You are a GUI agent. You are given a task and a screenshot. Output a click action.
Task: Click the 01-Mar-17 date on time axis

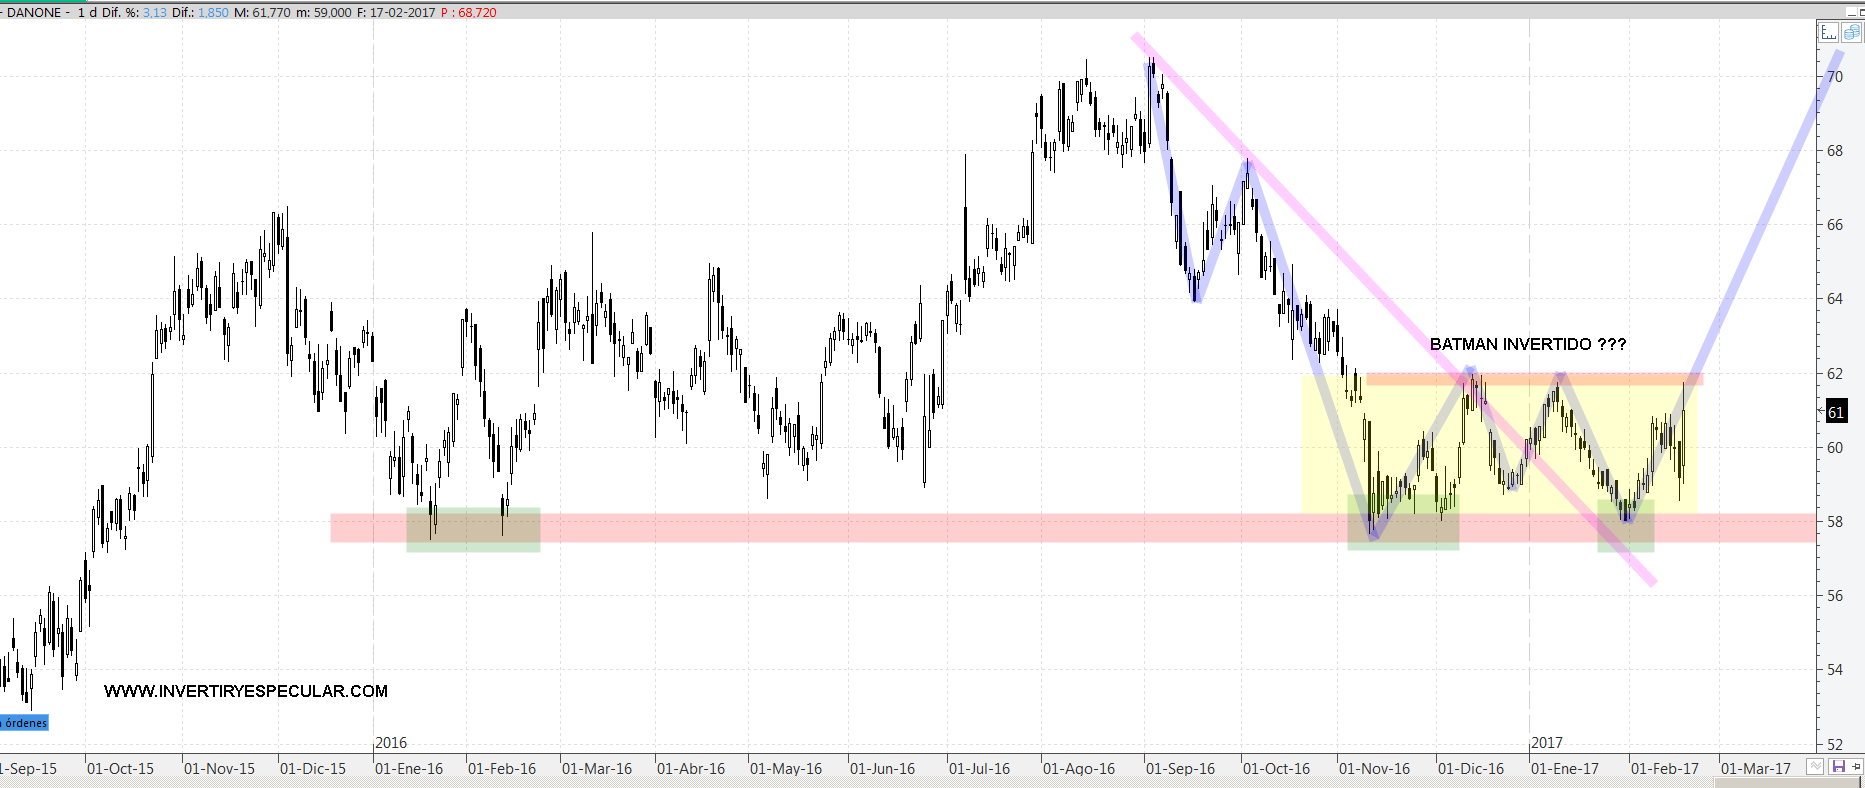[1755, 769]
